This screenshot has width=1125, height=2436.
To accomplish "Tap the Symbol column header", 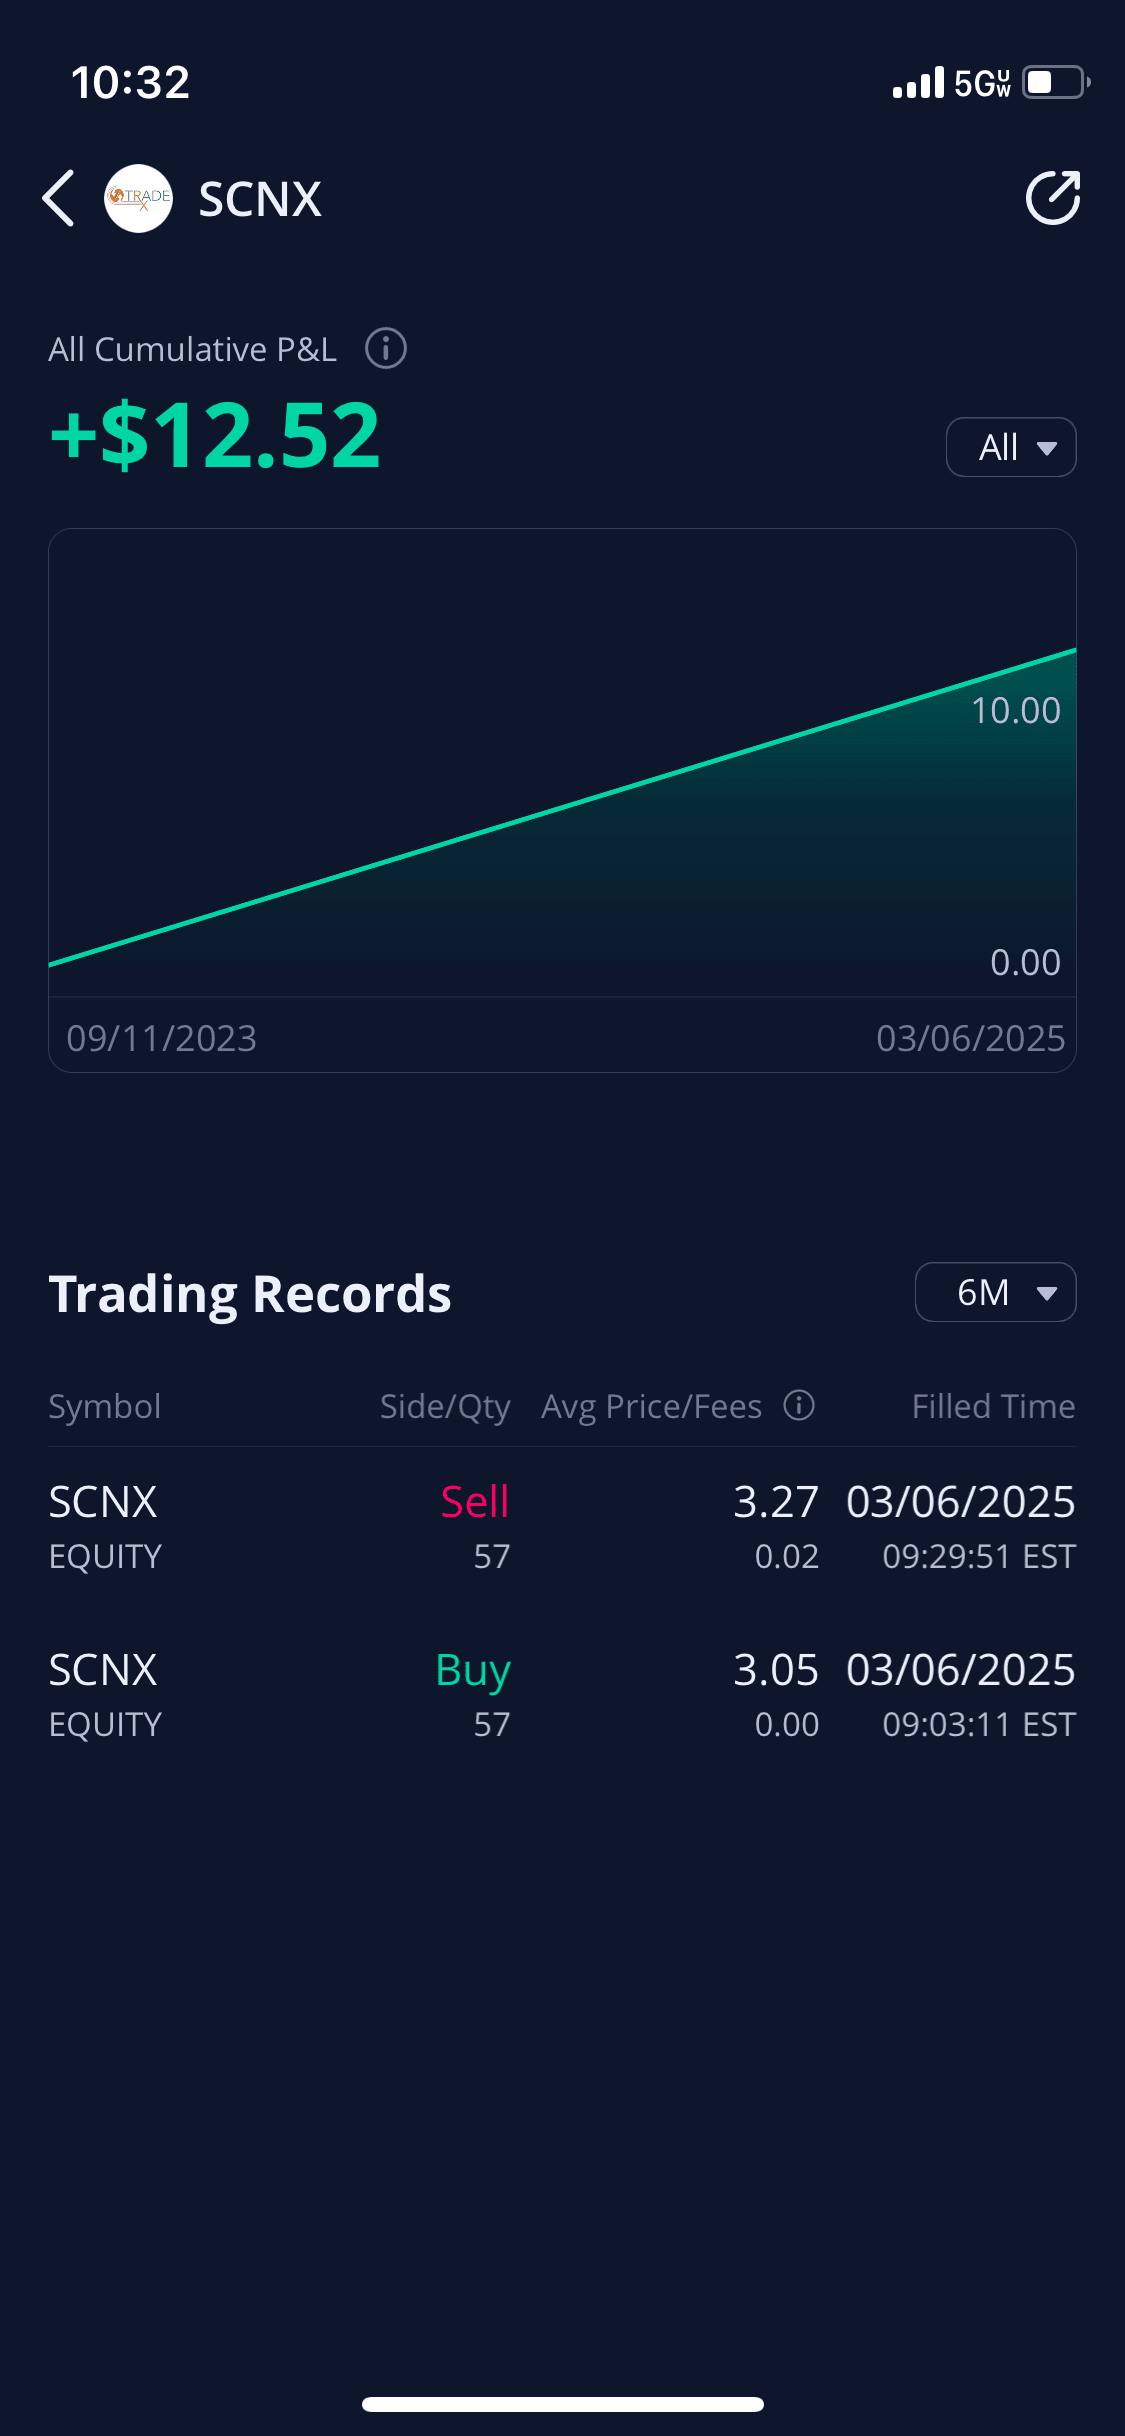I will point(105,1406).
